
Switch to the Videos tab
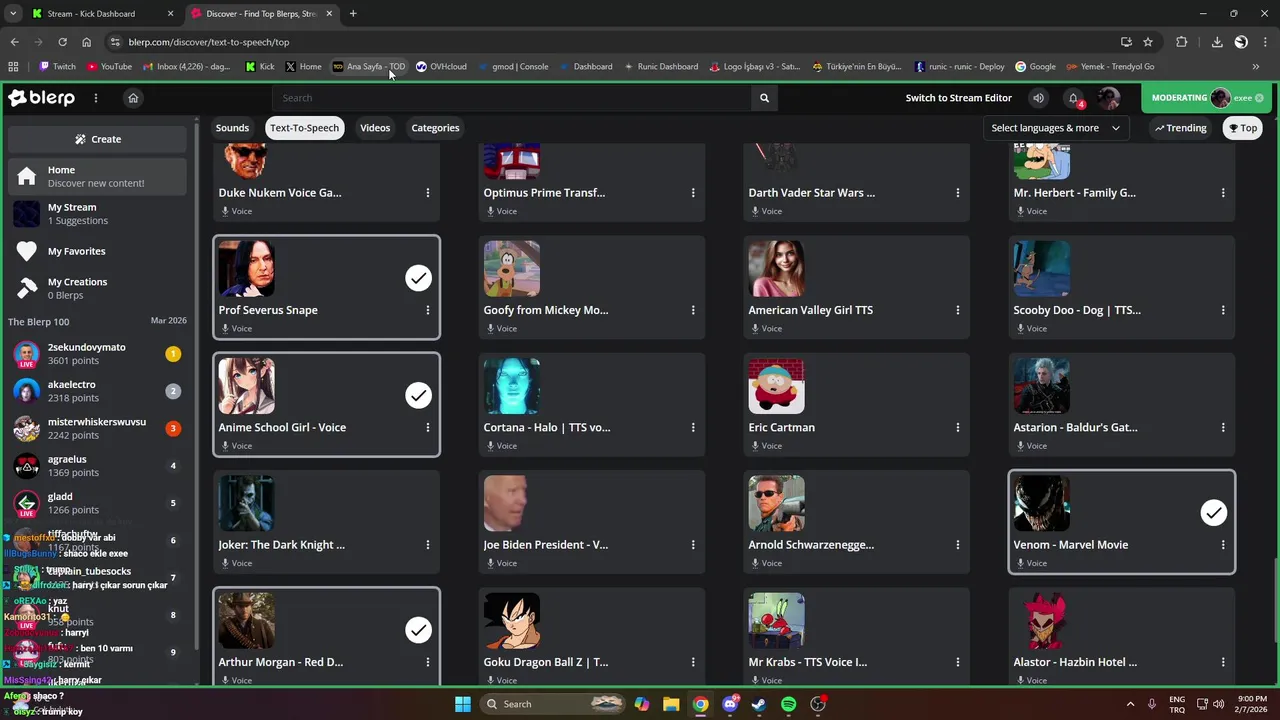point(375,128)
